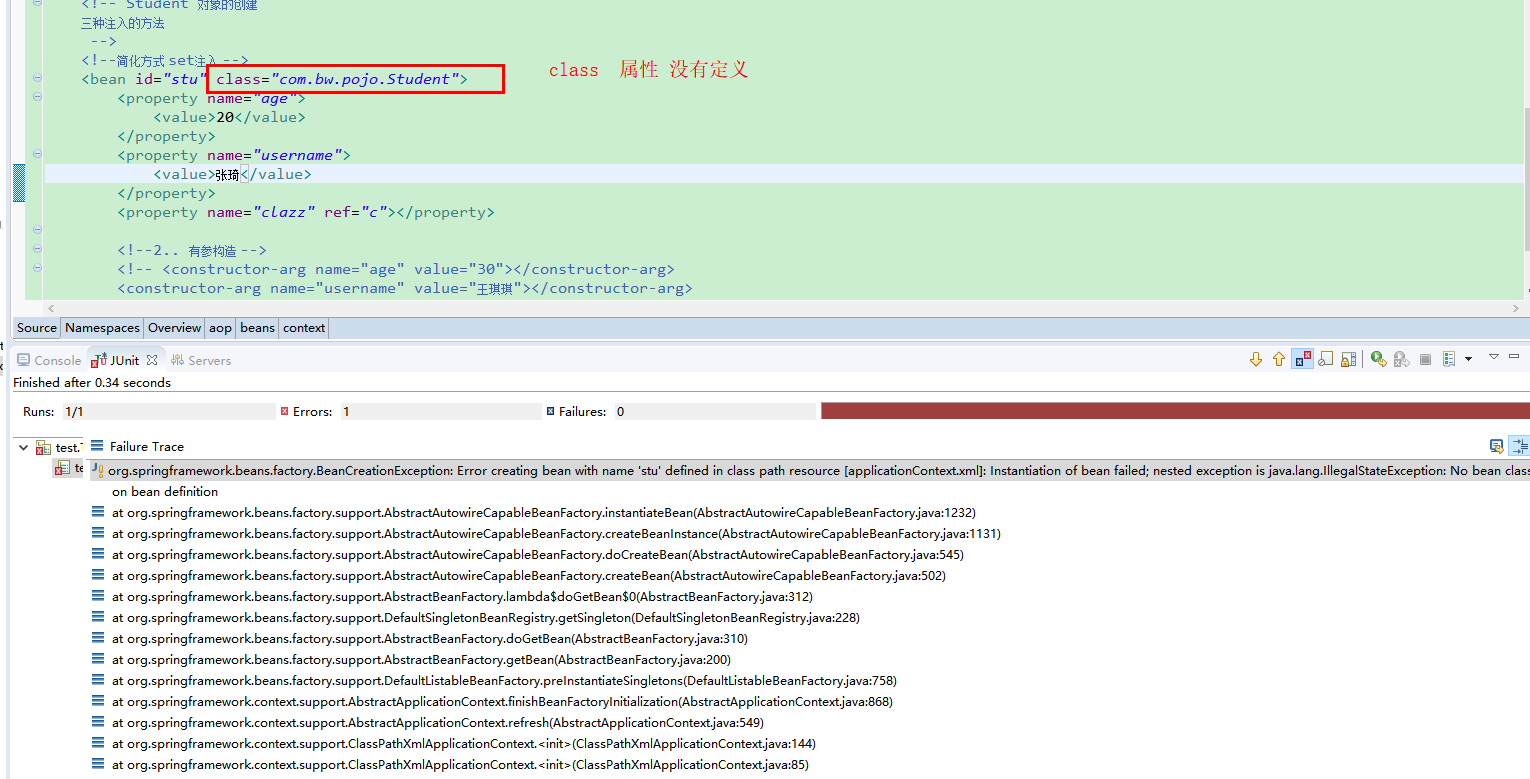The height and width of the screenshot is (779, 1530).
Task: Click the Show Stack Trace in Console icon
Action: coord(1496,446)
